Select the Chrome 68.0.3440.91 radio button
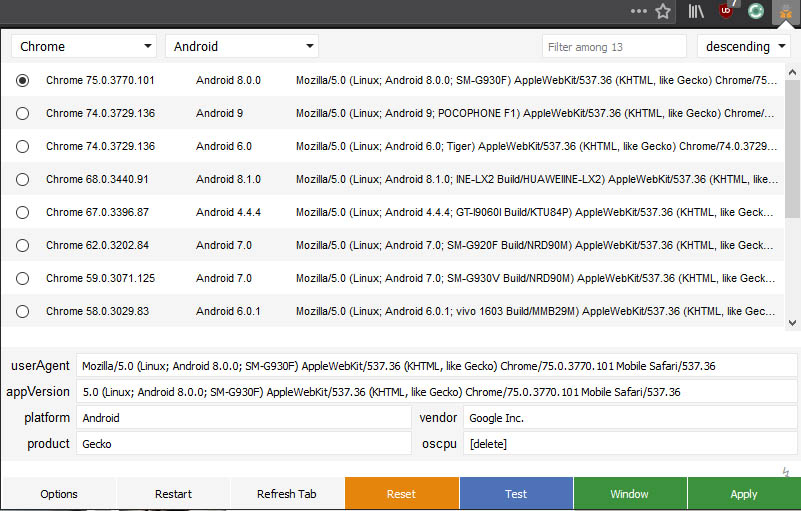 (x=22, y=179)
